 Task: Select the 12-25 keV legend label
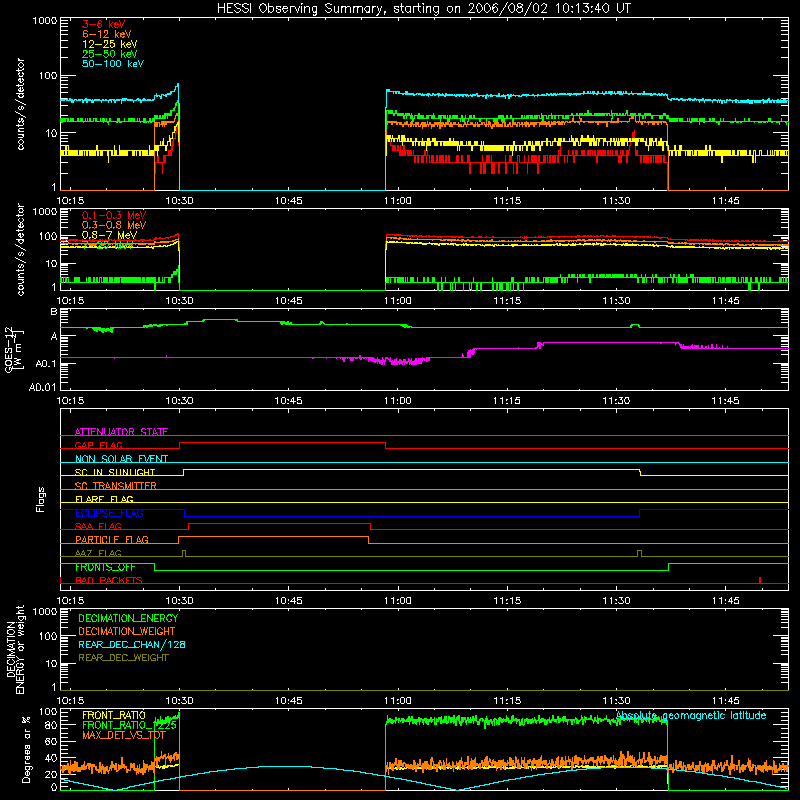(110, 44)
